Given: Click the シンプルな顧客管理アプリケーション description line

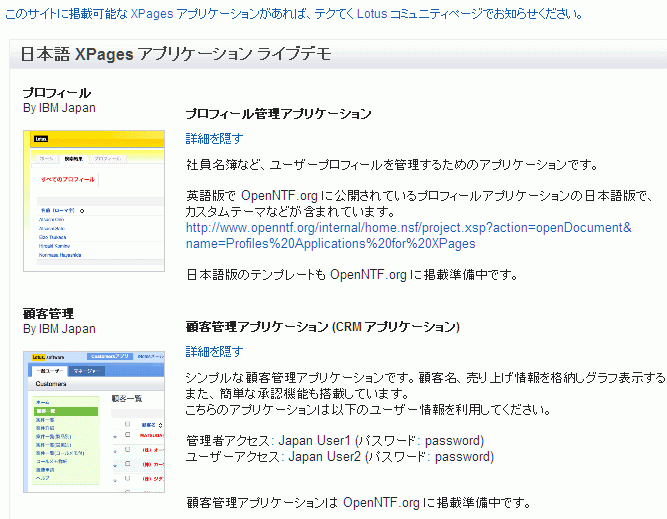Looking at the screenshot, I should pos(425,378).
